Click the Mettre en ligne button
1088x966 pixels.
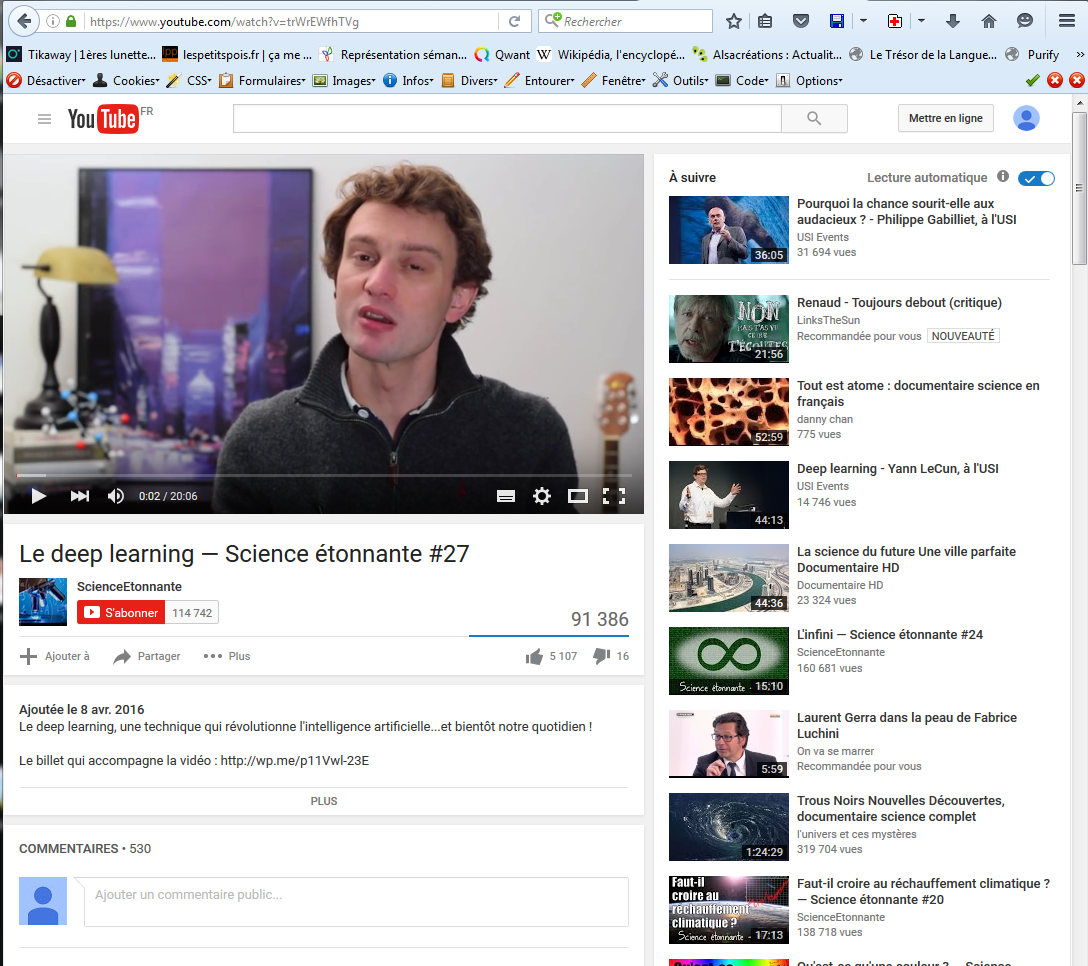[945, 118]
